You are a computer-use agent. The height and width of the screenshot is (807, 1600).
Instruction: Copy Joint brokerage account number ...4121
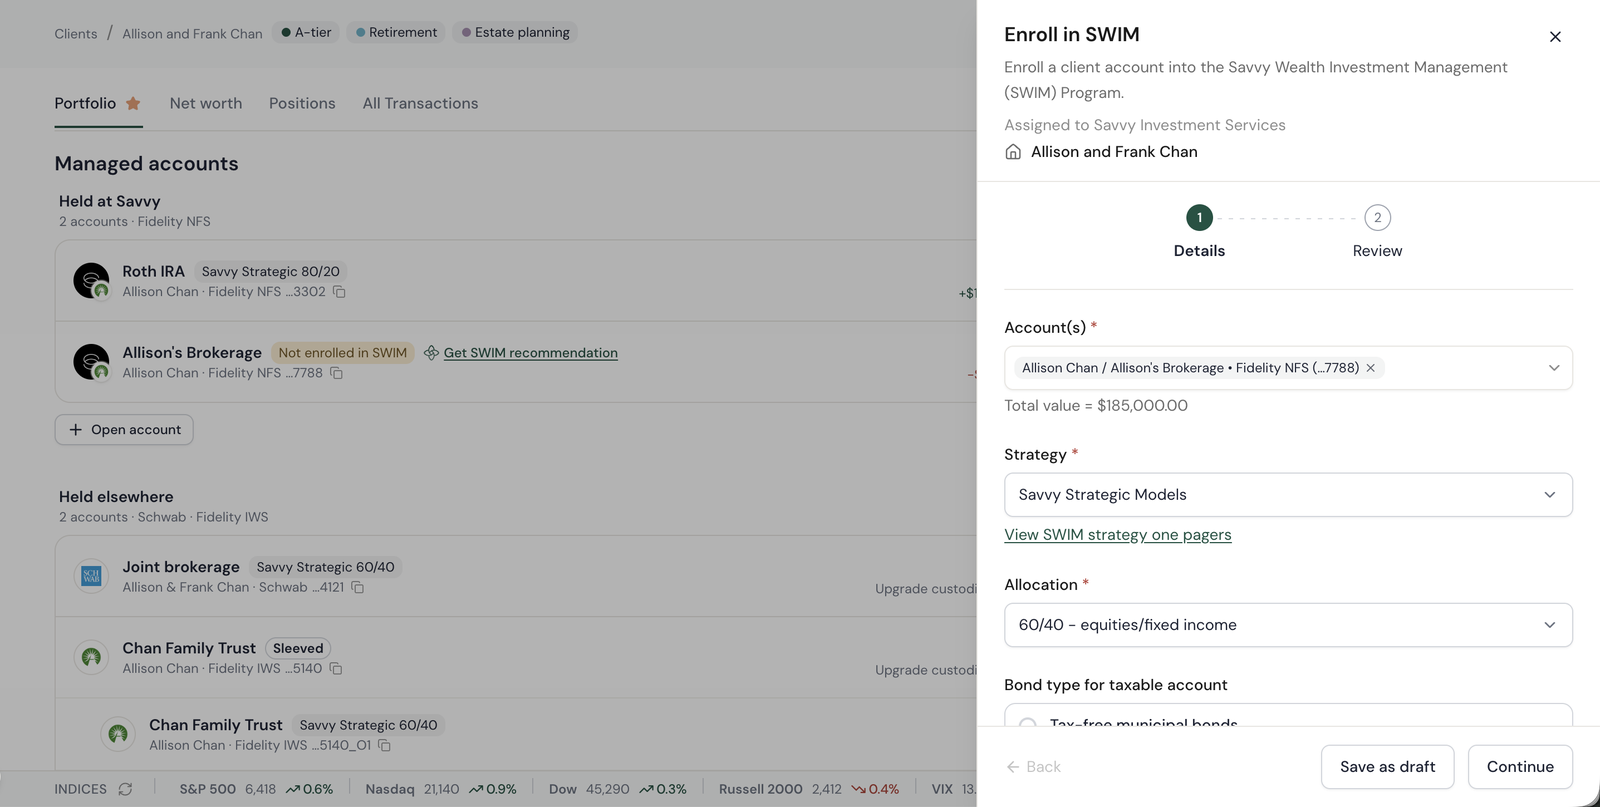[358, 587]
